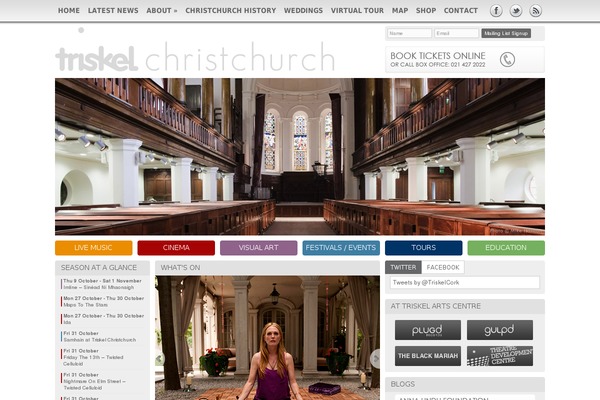600x400 pixels.
Task: Open the purple Visual Art category
Action: coord(259,248)
